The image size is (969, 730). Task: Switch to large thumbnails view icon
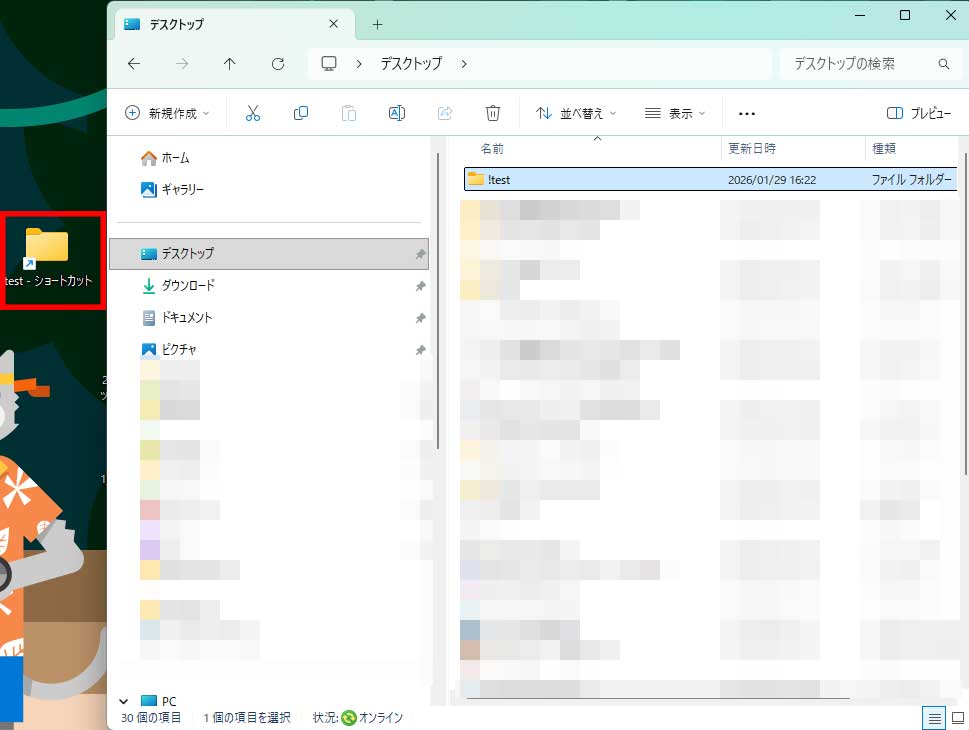[x=957, y=717]
